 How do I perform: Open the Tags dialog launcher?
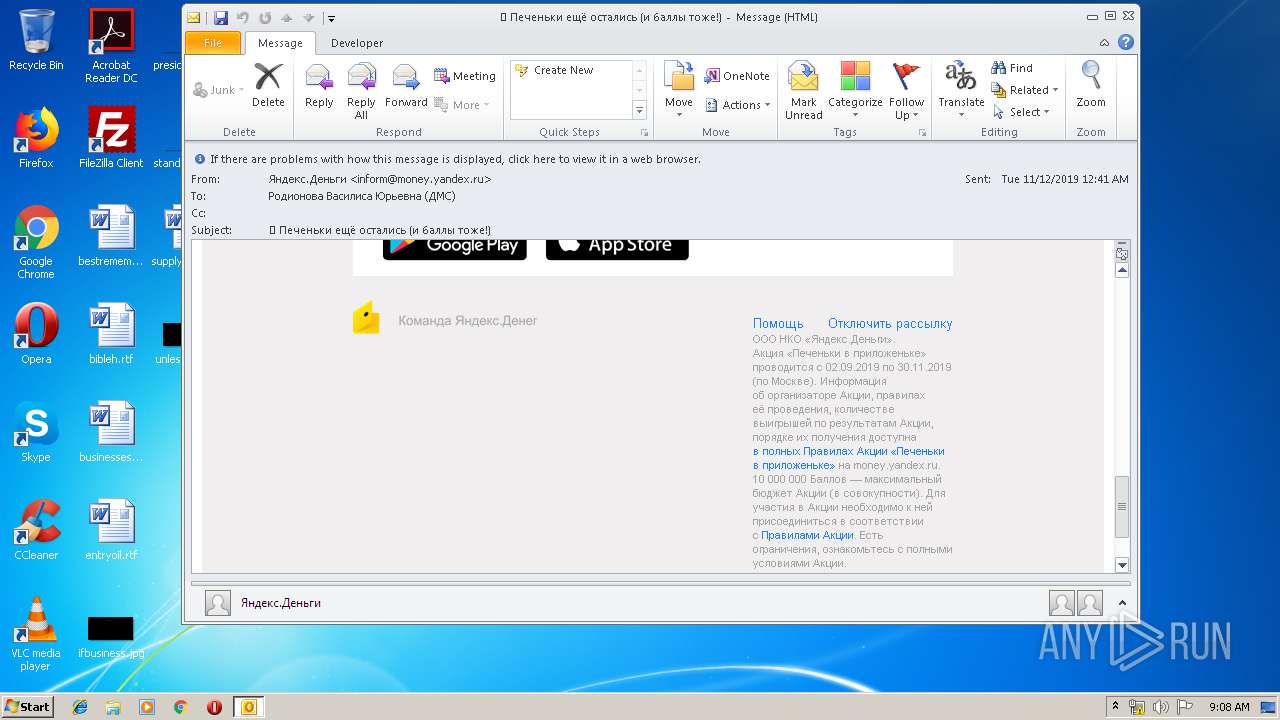(922, 133)
